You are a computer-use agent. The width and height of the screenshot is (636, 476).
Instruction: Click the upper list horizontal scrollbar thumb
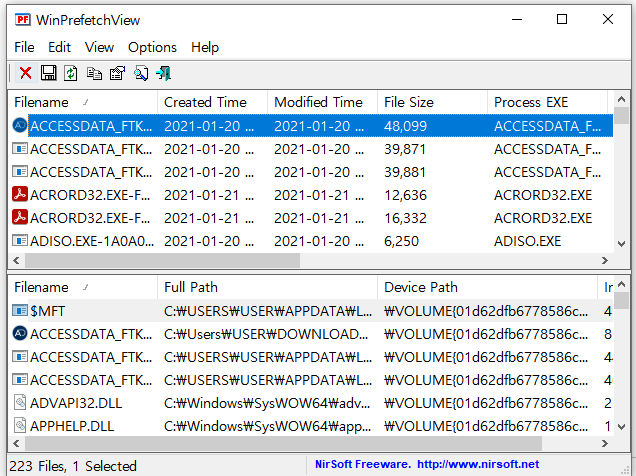162,260
